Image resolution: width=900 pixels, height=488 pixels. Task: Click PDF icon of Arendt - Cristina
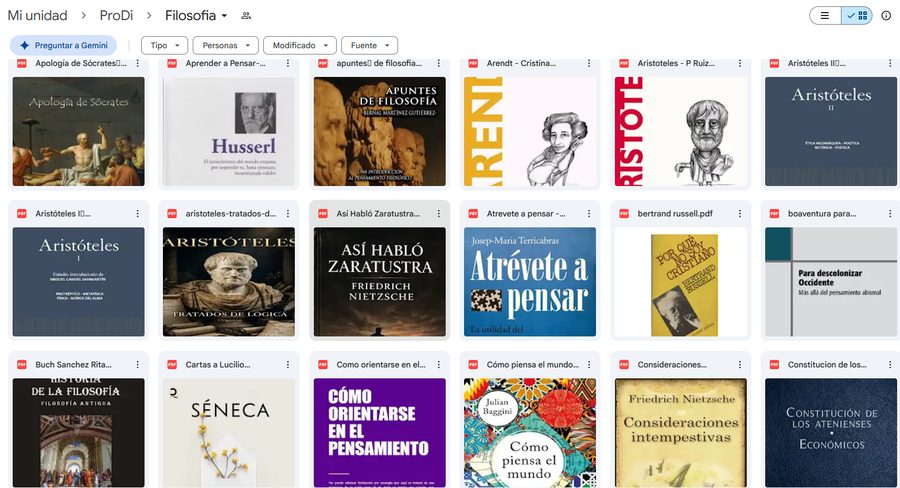point(473,63)
